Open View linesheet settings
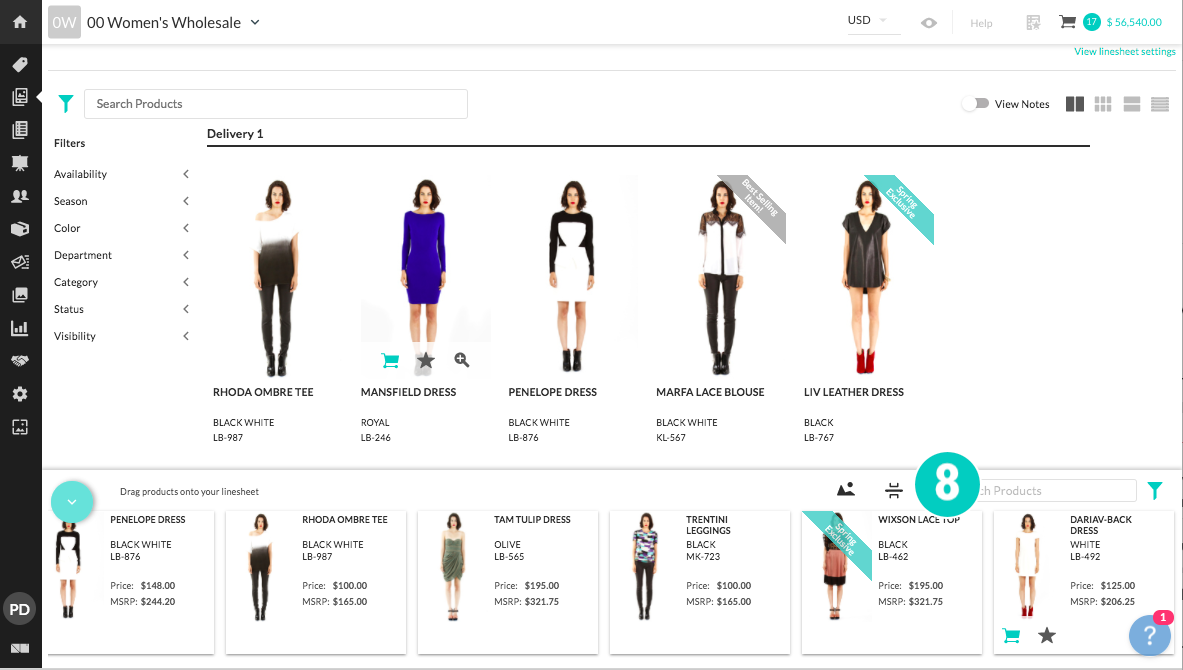The height and width of the screenshot is (670, 1183). tap(1124, 51)
